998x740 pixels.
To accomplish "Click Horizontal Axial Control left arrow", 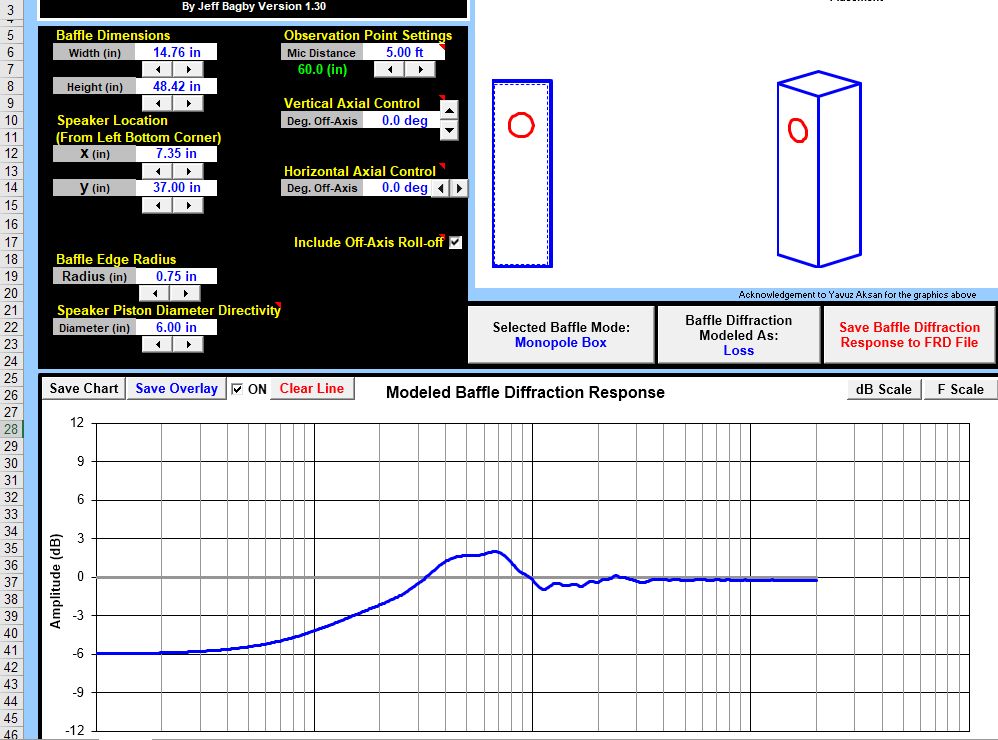I will point(440,188).
